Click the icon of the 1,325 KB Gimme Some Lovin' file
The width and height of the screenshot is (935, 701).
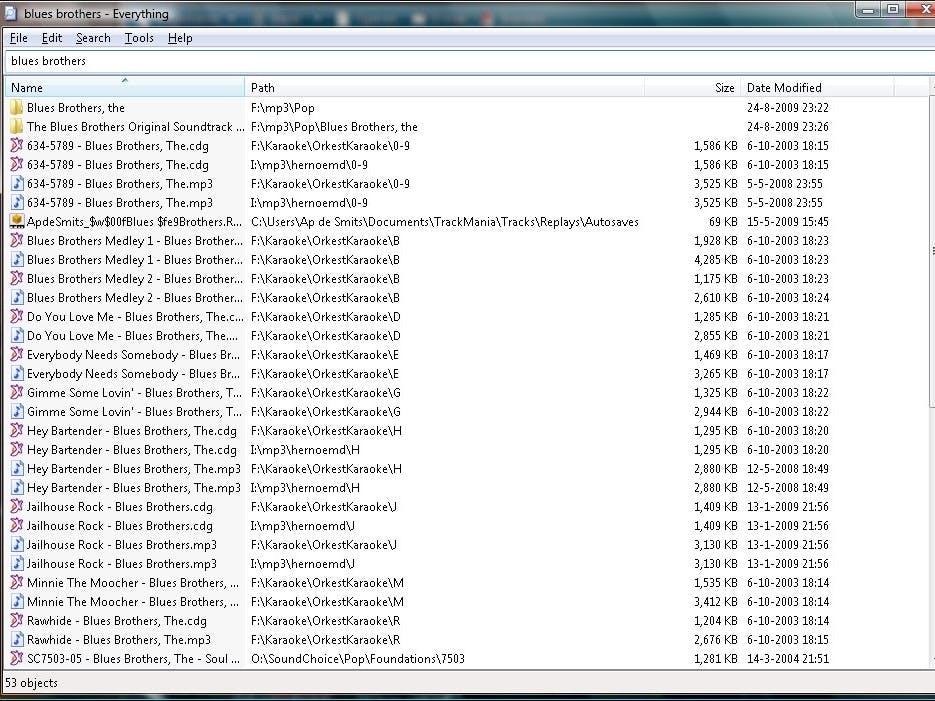pyautogui.click(x=17, y=393)
